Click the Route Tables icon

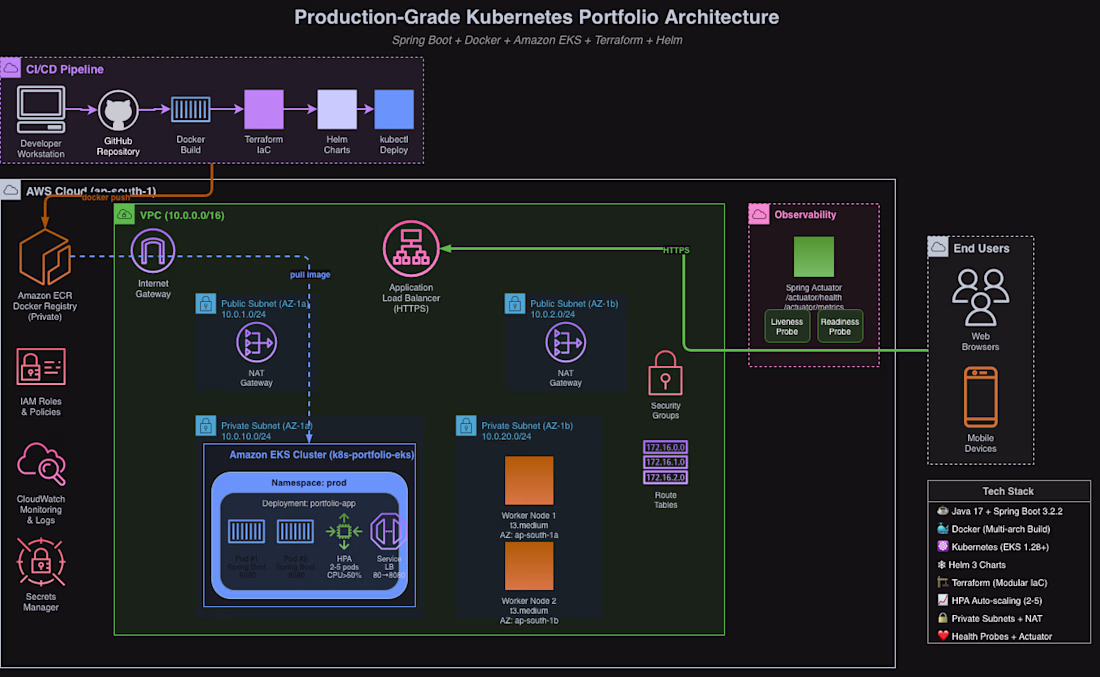[x=665, y=462]
